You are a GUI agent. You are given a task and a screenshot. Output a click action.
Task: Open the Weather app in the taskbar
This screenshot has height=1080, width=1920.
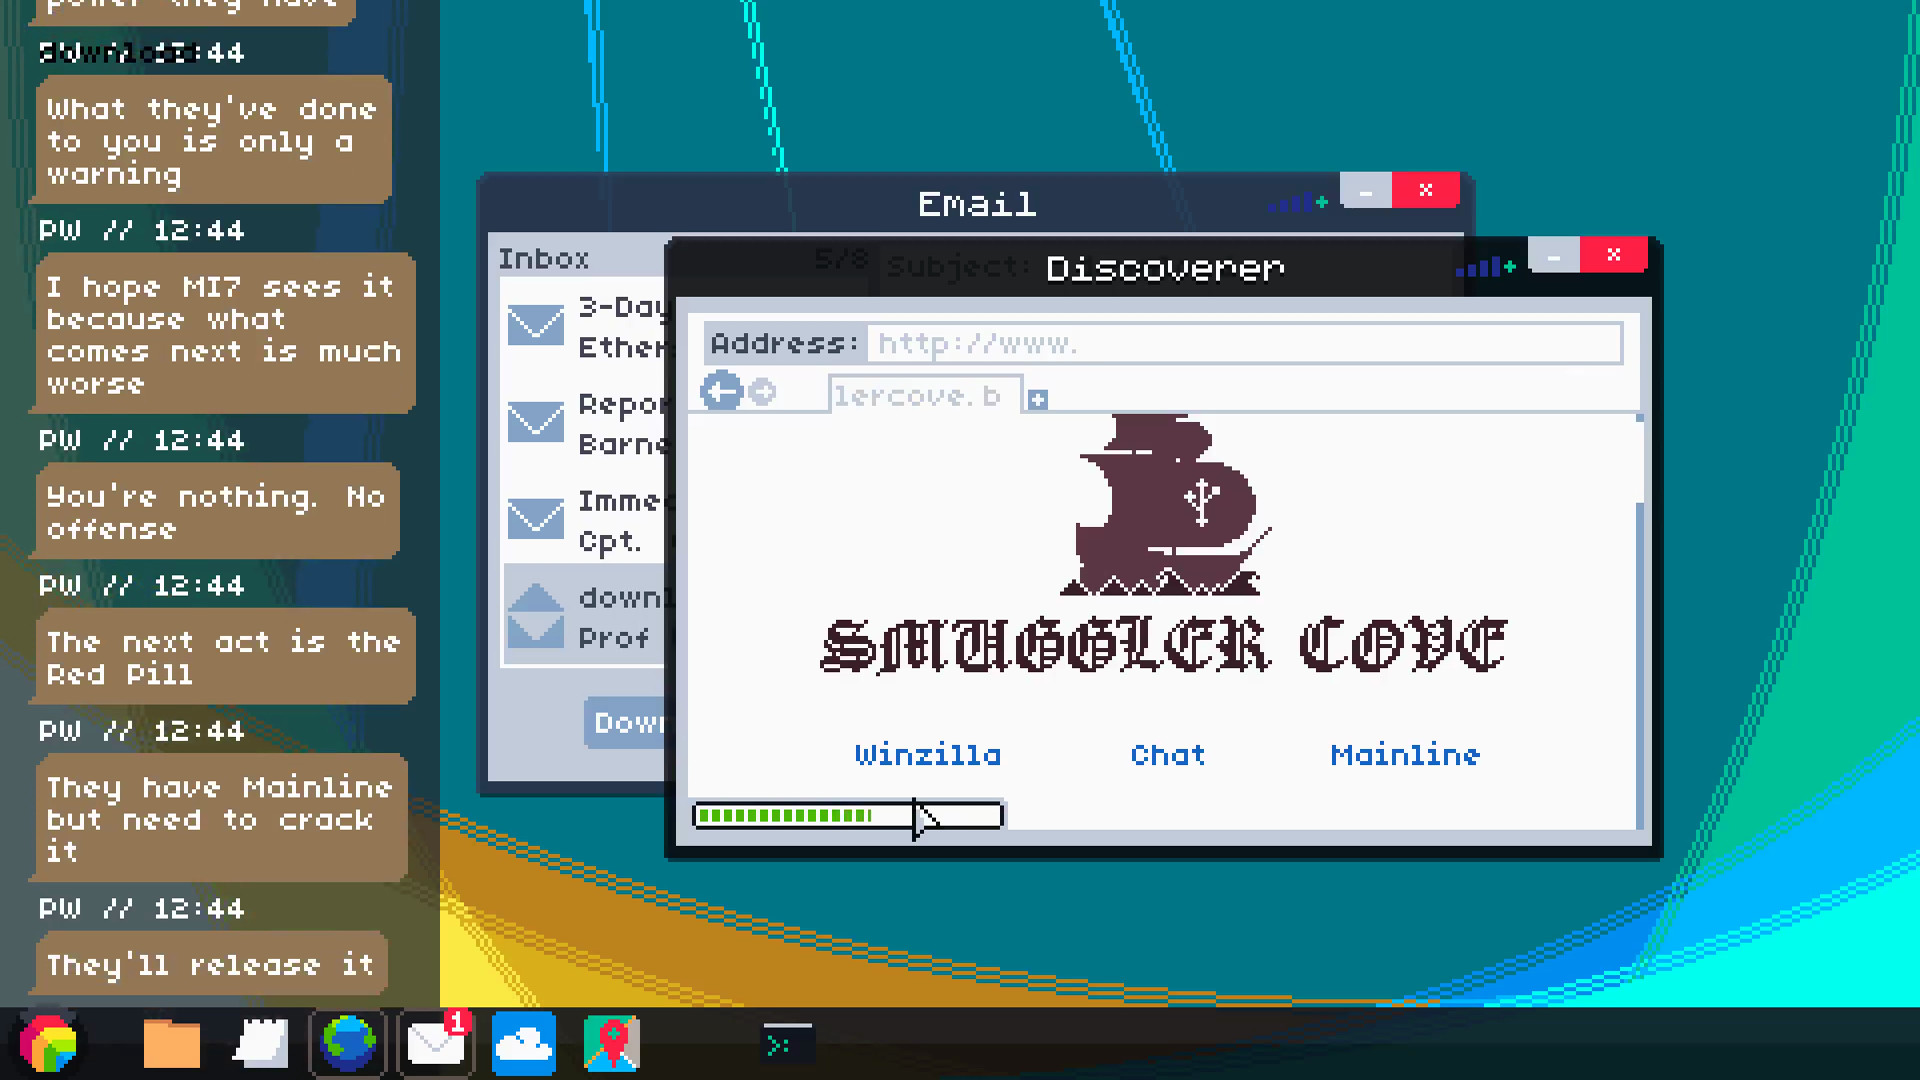point(524,1043)
